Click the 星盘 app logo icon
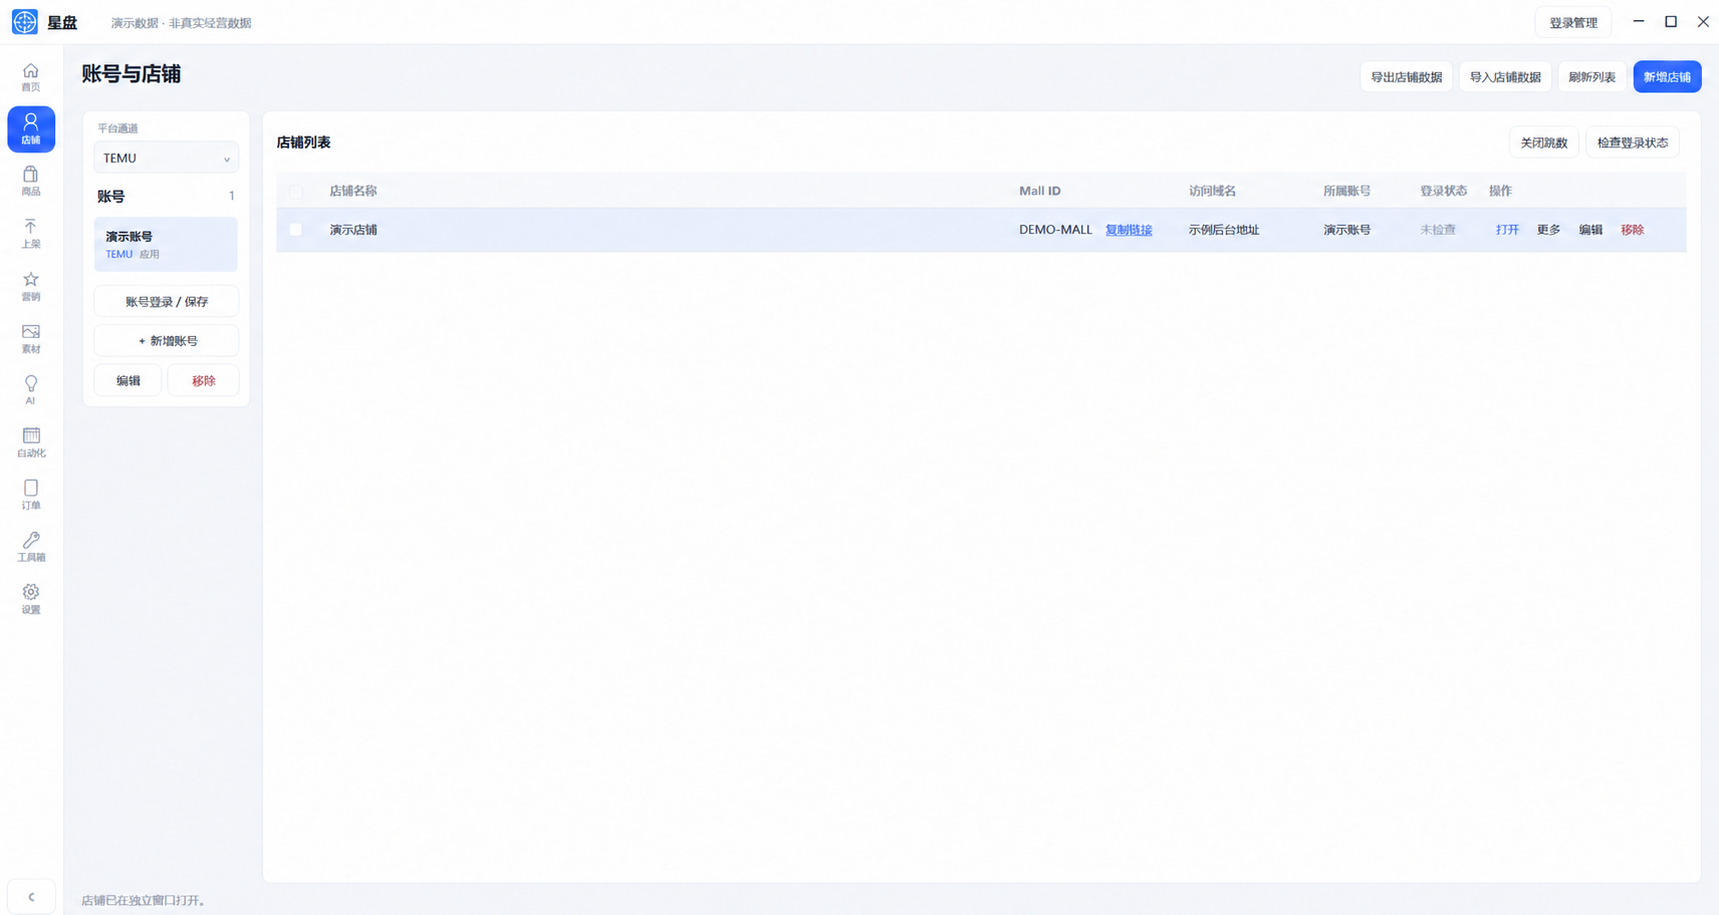This screenshot has width=1719, height=915. tap(25, 22)
